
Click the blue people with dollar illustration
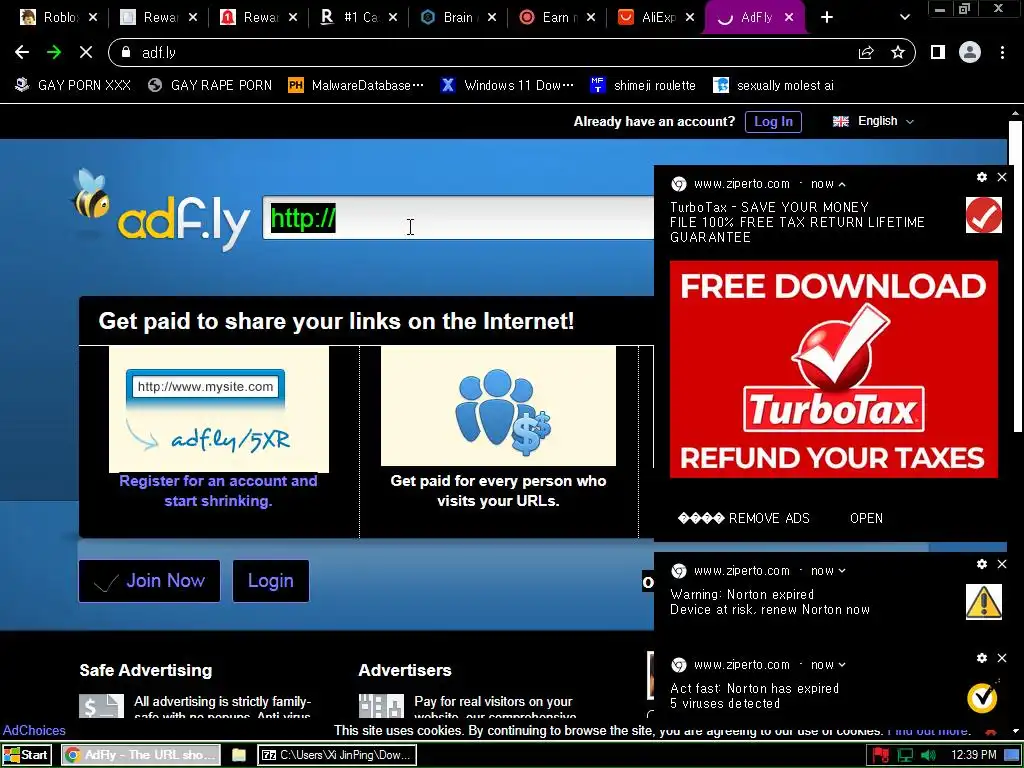pos(498,406)
